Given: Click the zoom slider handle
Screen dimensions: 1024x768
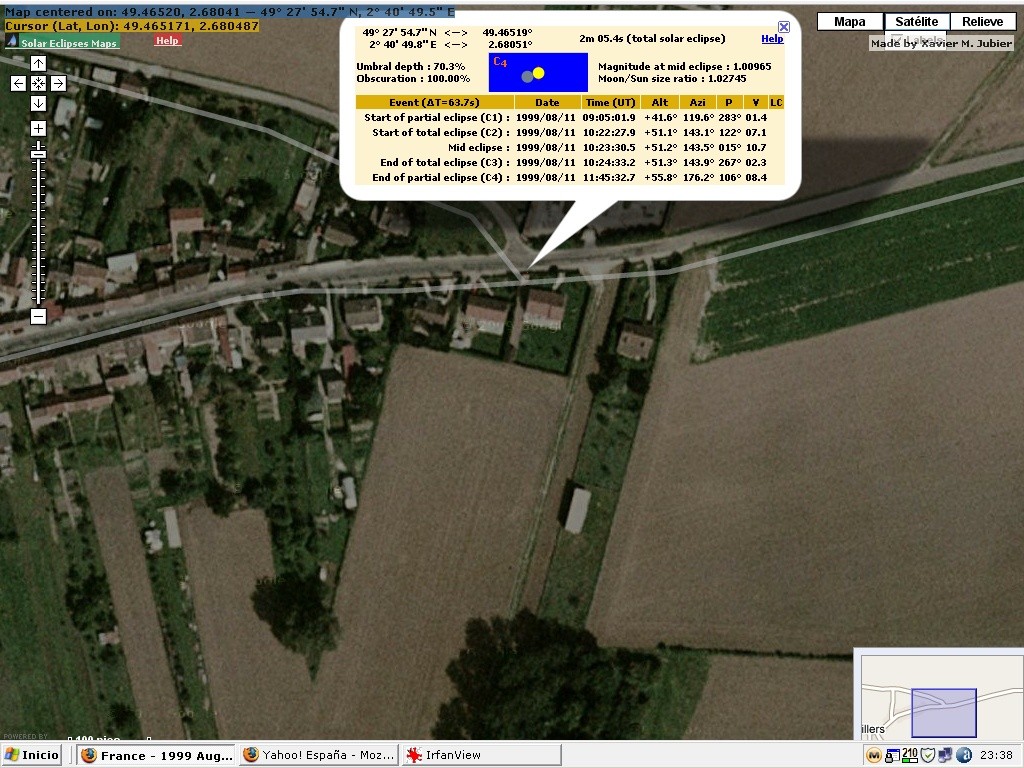Looking at the screenshot, I should click(38, 152).
